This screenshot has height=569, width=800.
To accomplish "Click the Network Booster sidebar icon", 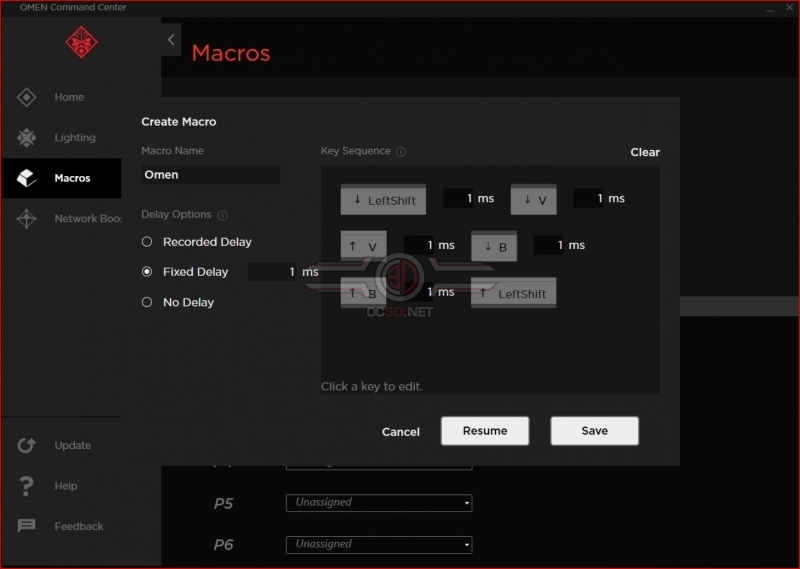I will click(x=27, y=218).
